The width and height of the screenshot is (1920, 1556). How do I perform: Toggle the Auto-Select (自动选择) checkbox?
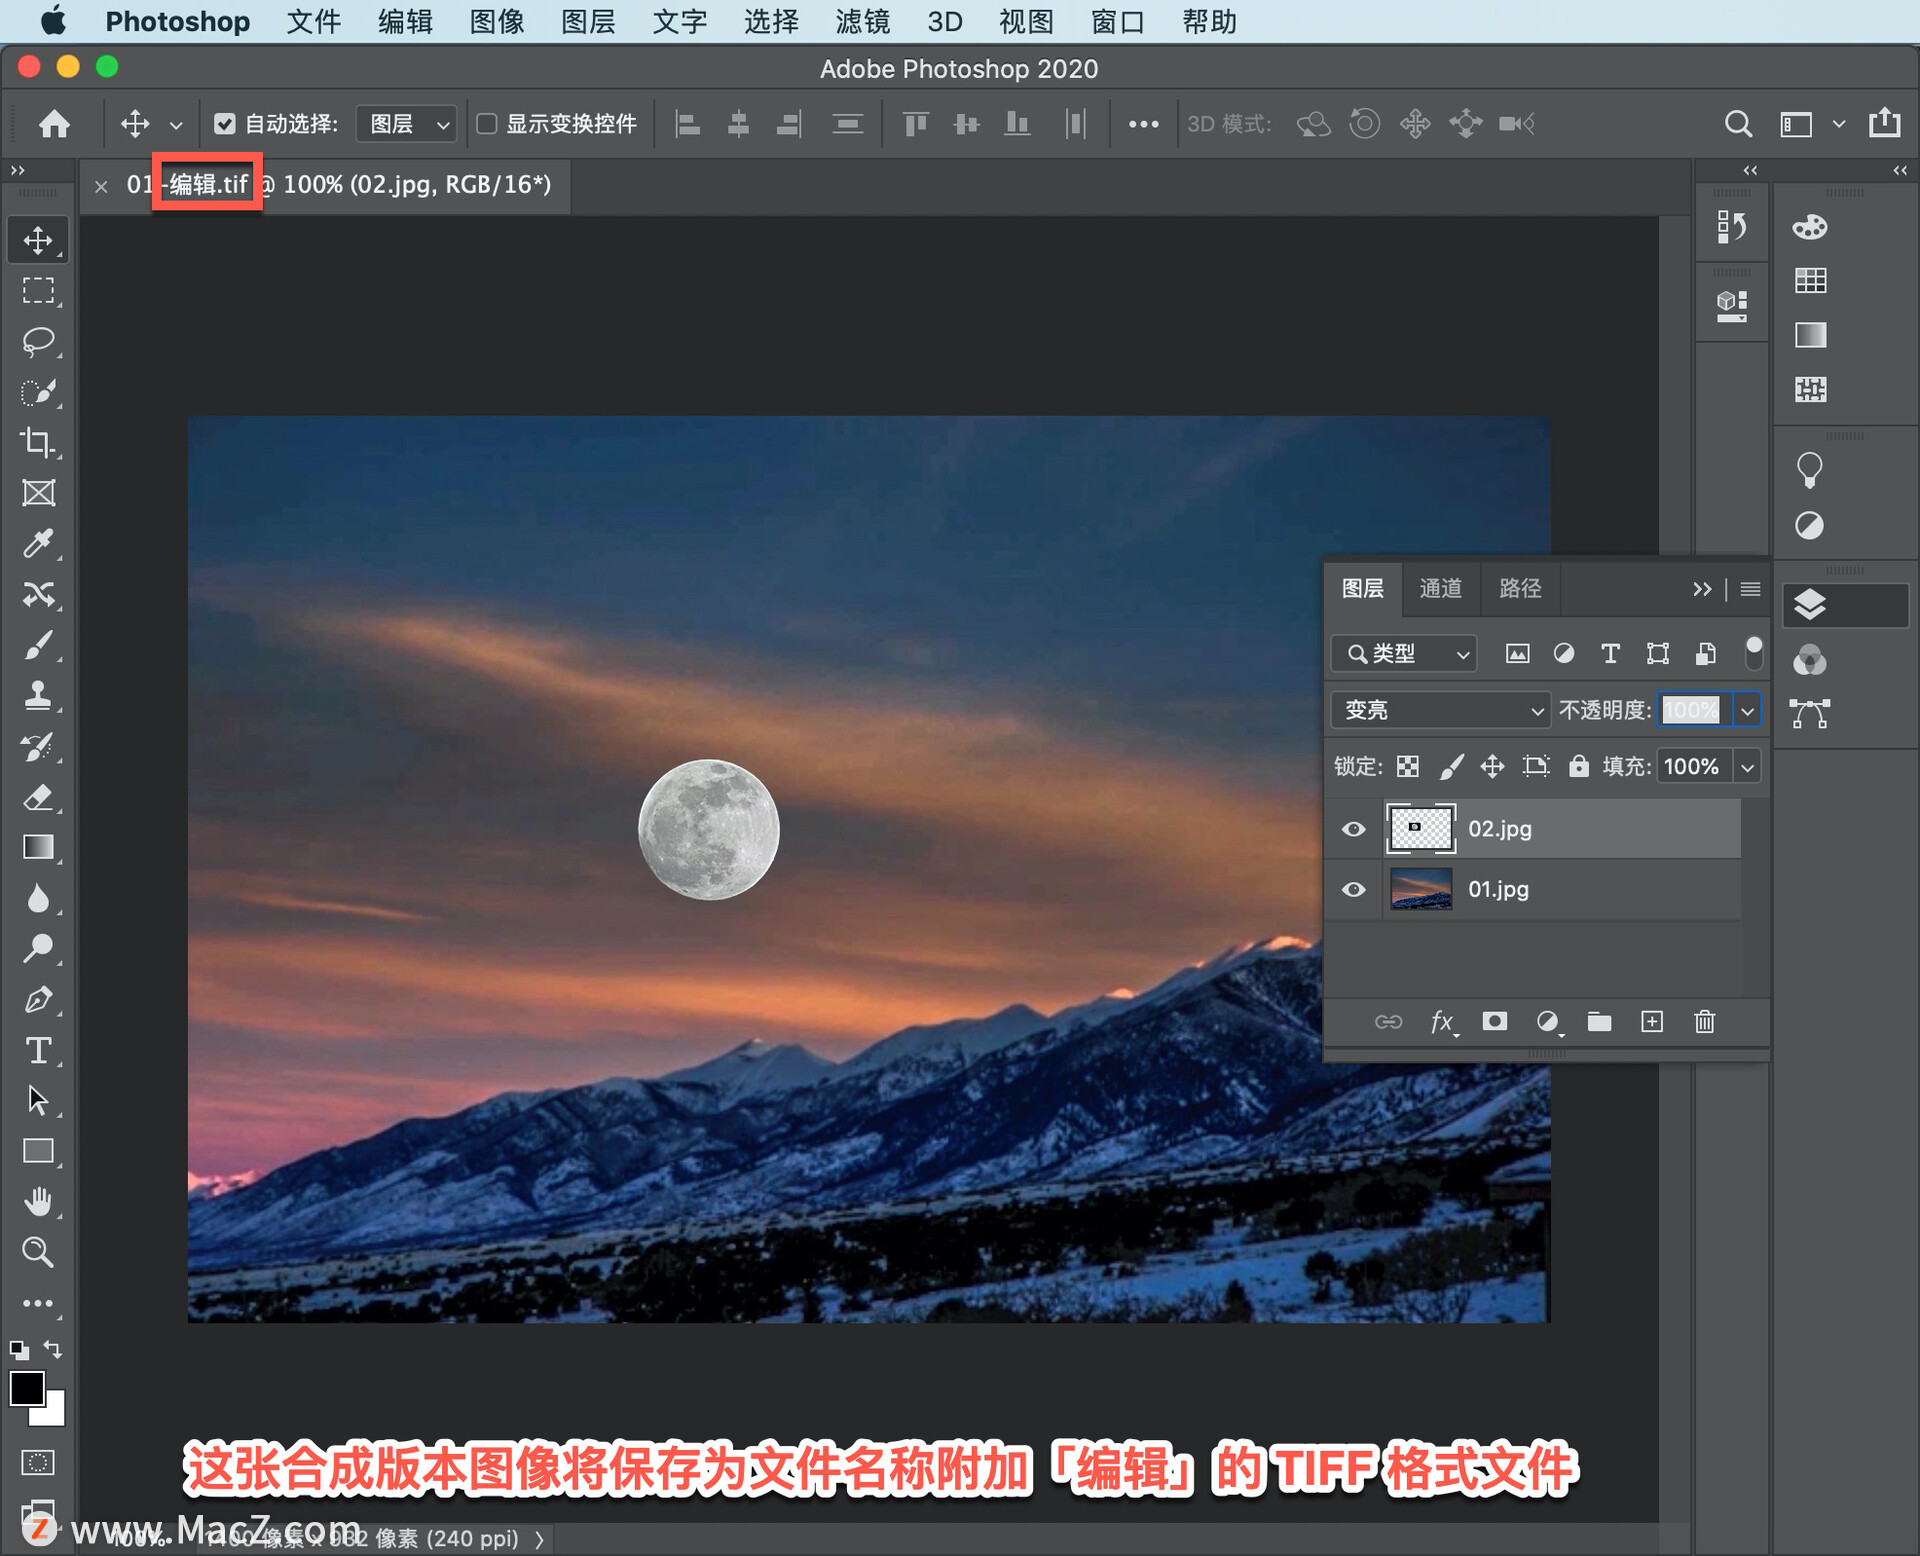point(224,124)
